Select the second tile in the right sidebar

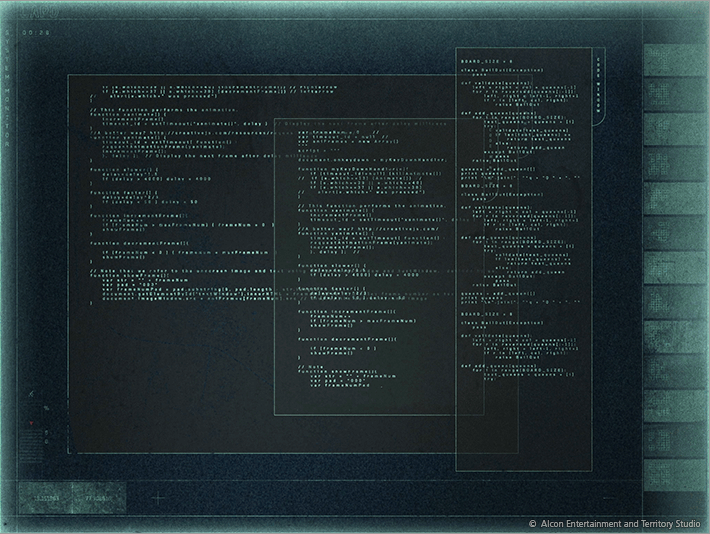pos(676,94)
